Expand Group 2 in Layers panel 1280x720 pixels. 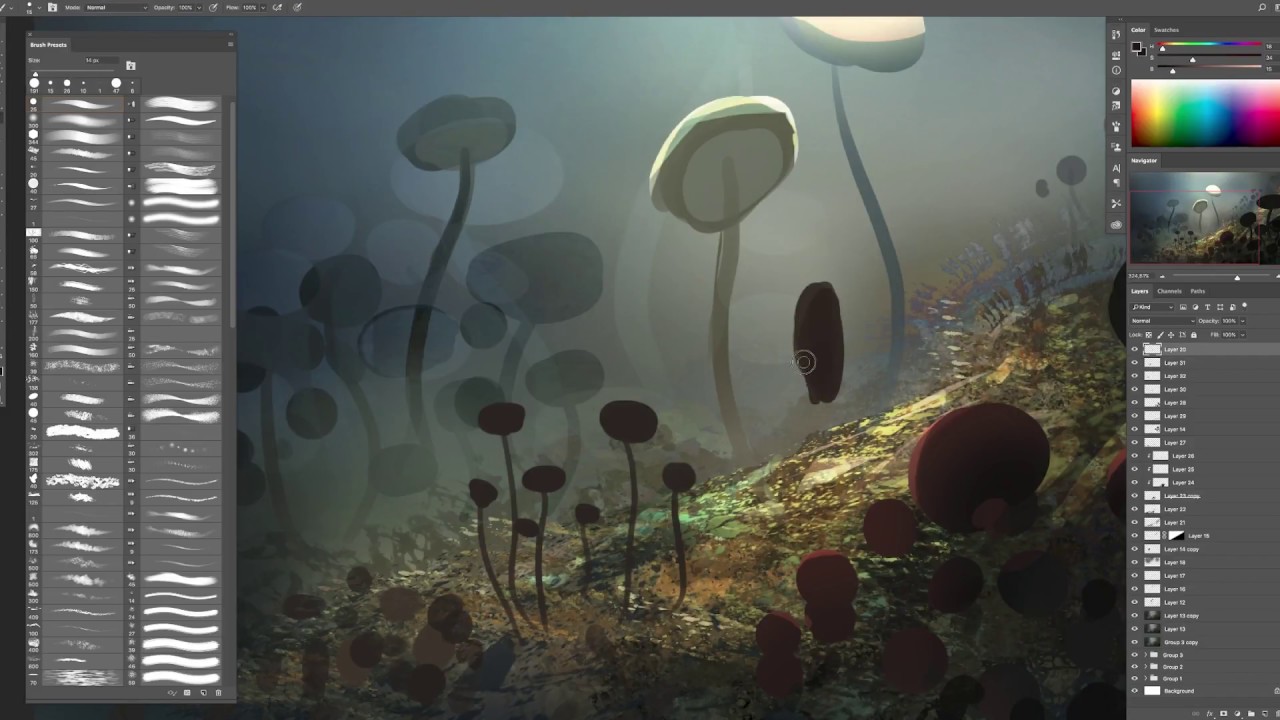(x=1145, y=667)
